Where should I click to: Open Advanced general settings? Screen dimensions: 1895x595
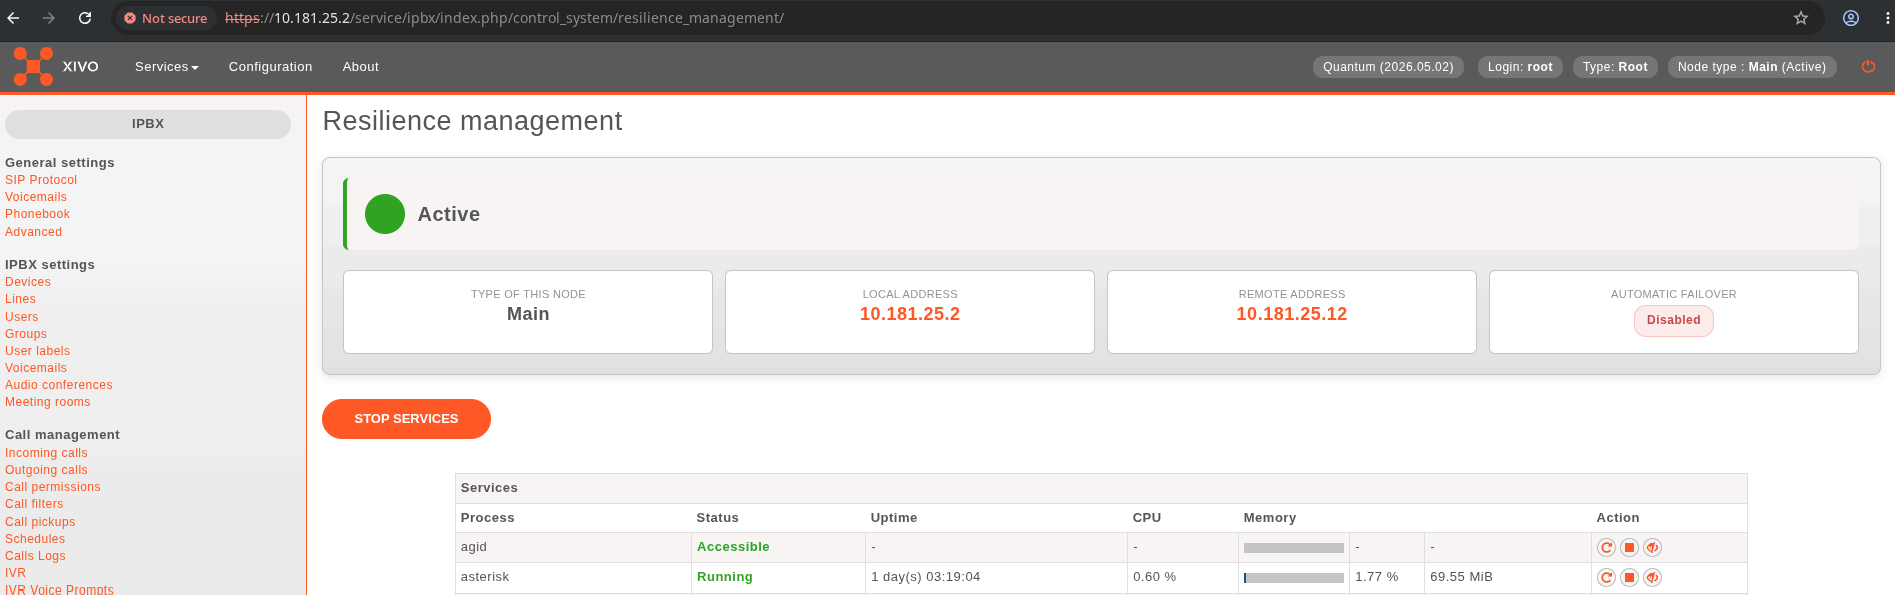33,232
